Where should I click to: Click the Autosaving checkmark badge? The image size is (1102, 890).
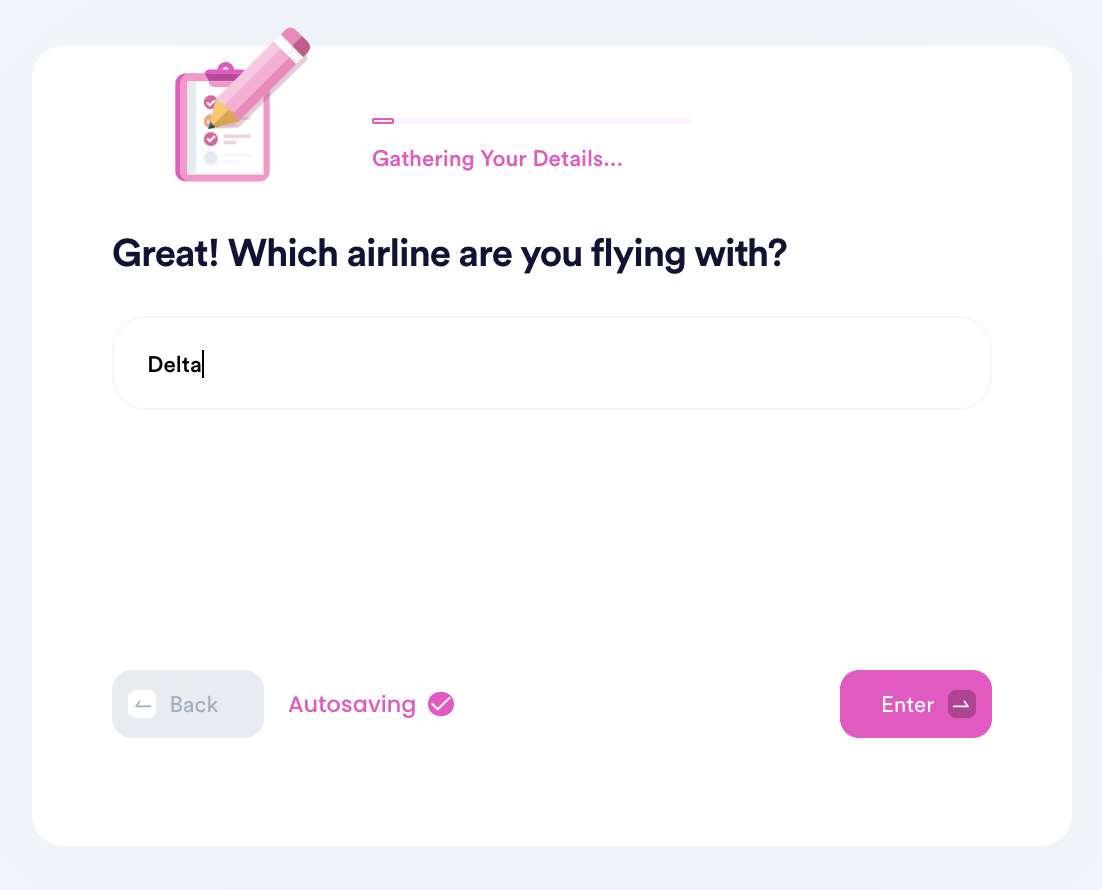click(441, 704)
